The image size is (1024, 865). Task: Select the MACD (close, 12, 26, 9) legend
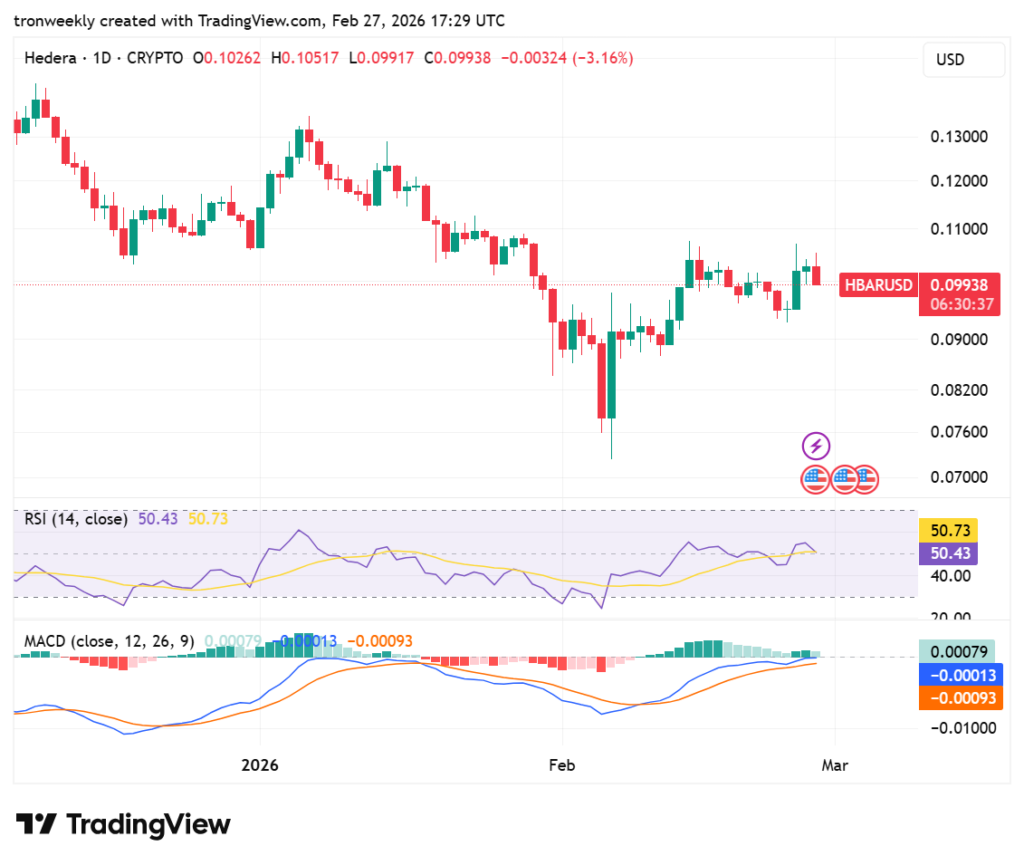tap(109, 641)
